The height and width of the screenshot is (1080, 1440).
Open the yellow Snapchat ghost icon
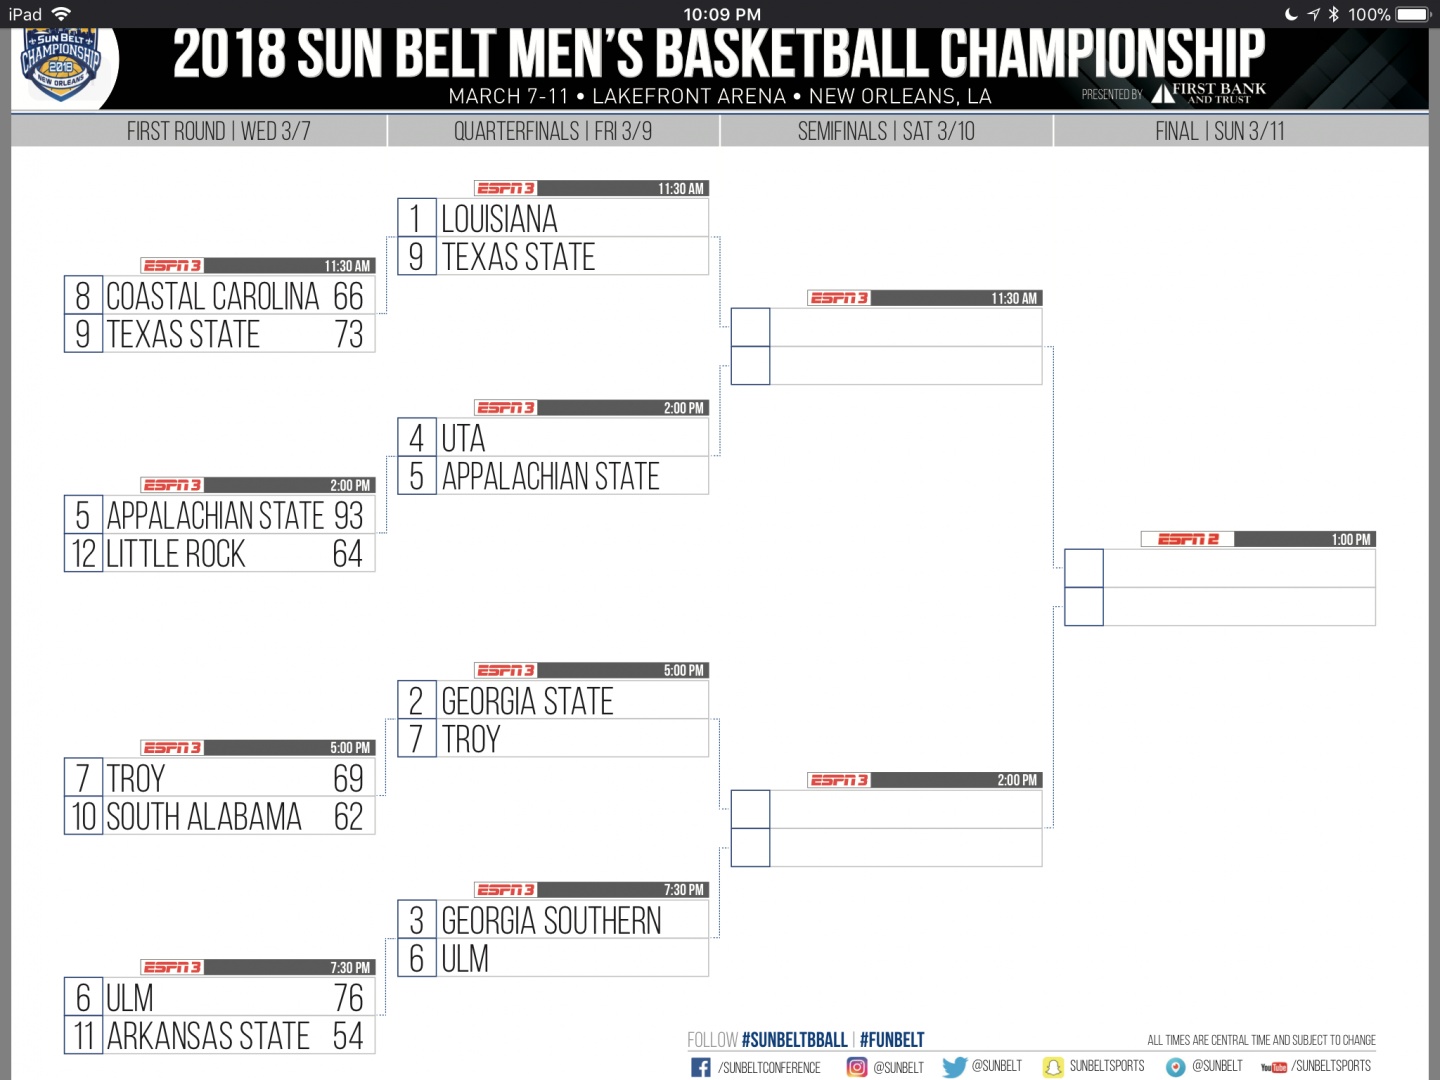pyautogui.click(x=1053, y=1067)
